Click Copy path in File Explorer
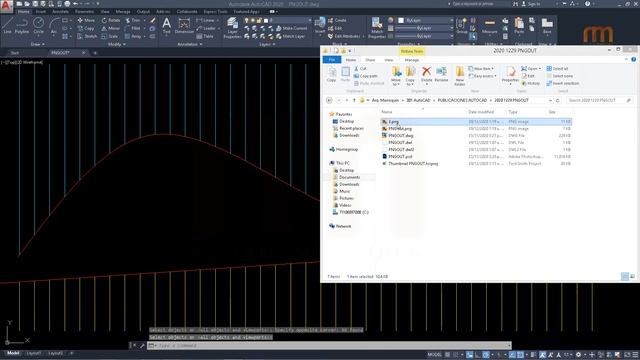The image size is (640, 360). tap(365, 76)
